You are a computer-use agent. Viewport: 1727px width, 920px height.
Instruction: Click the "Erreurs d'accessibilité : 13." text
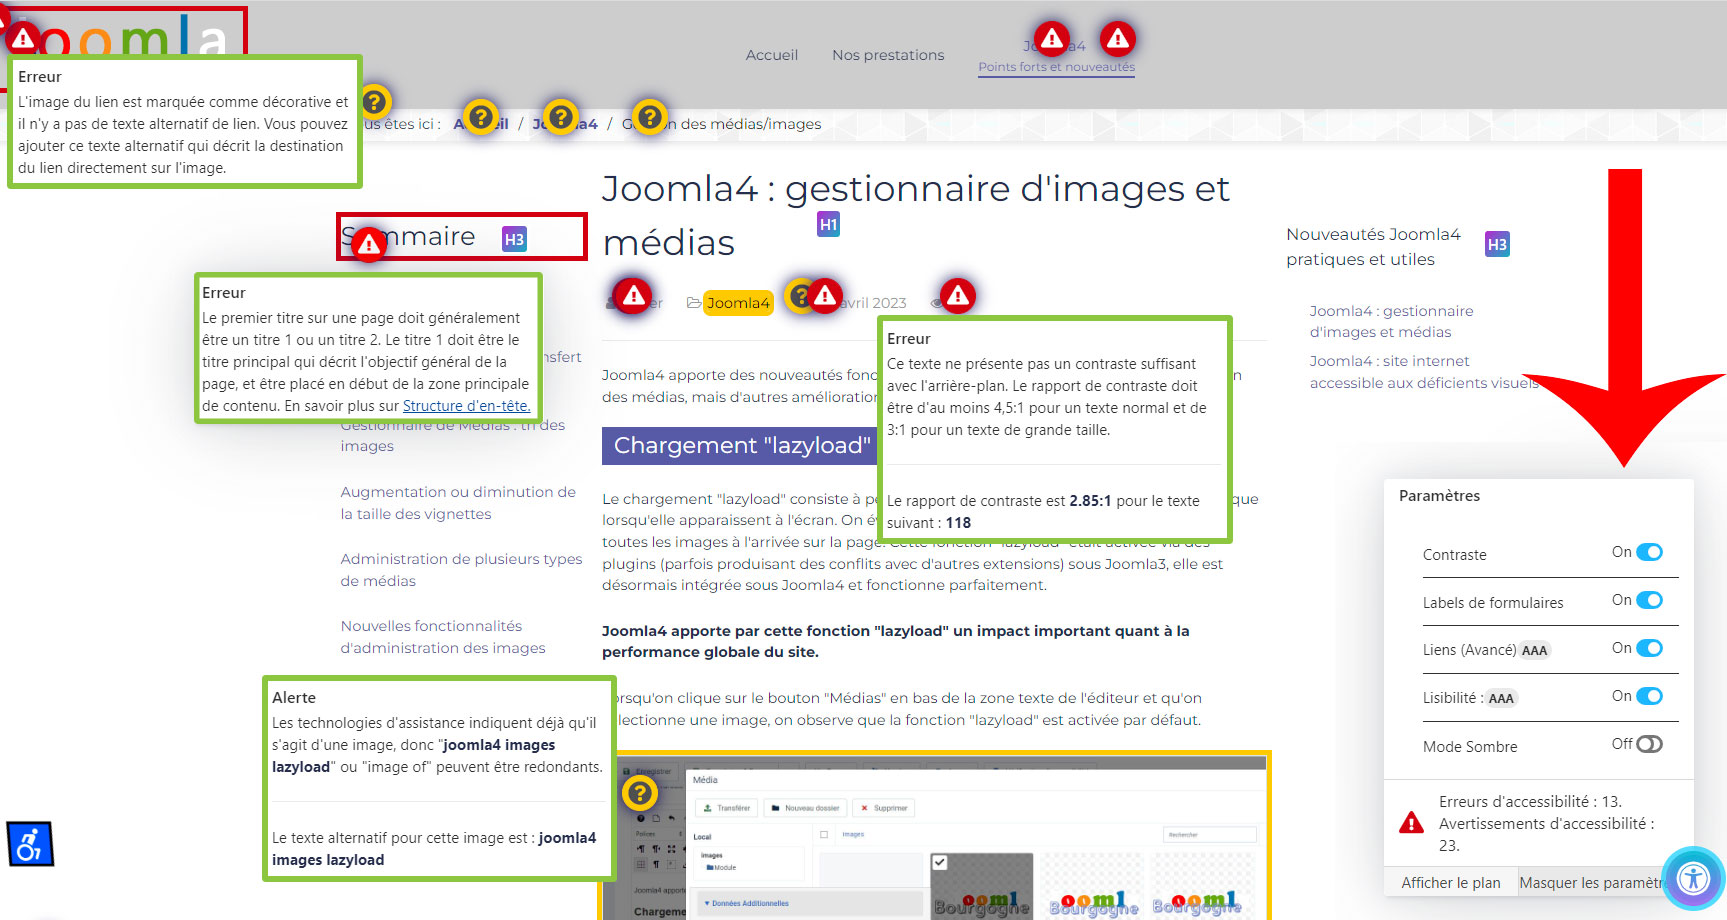tap(1530, 802)
